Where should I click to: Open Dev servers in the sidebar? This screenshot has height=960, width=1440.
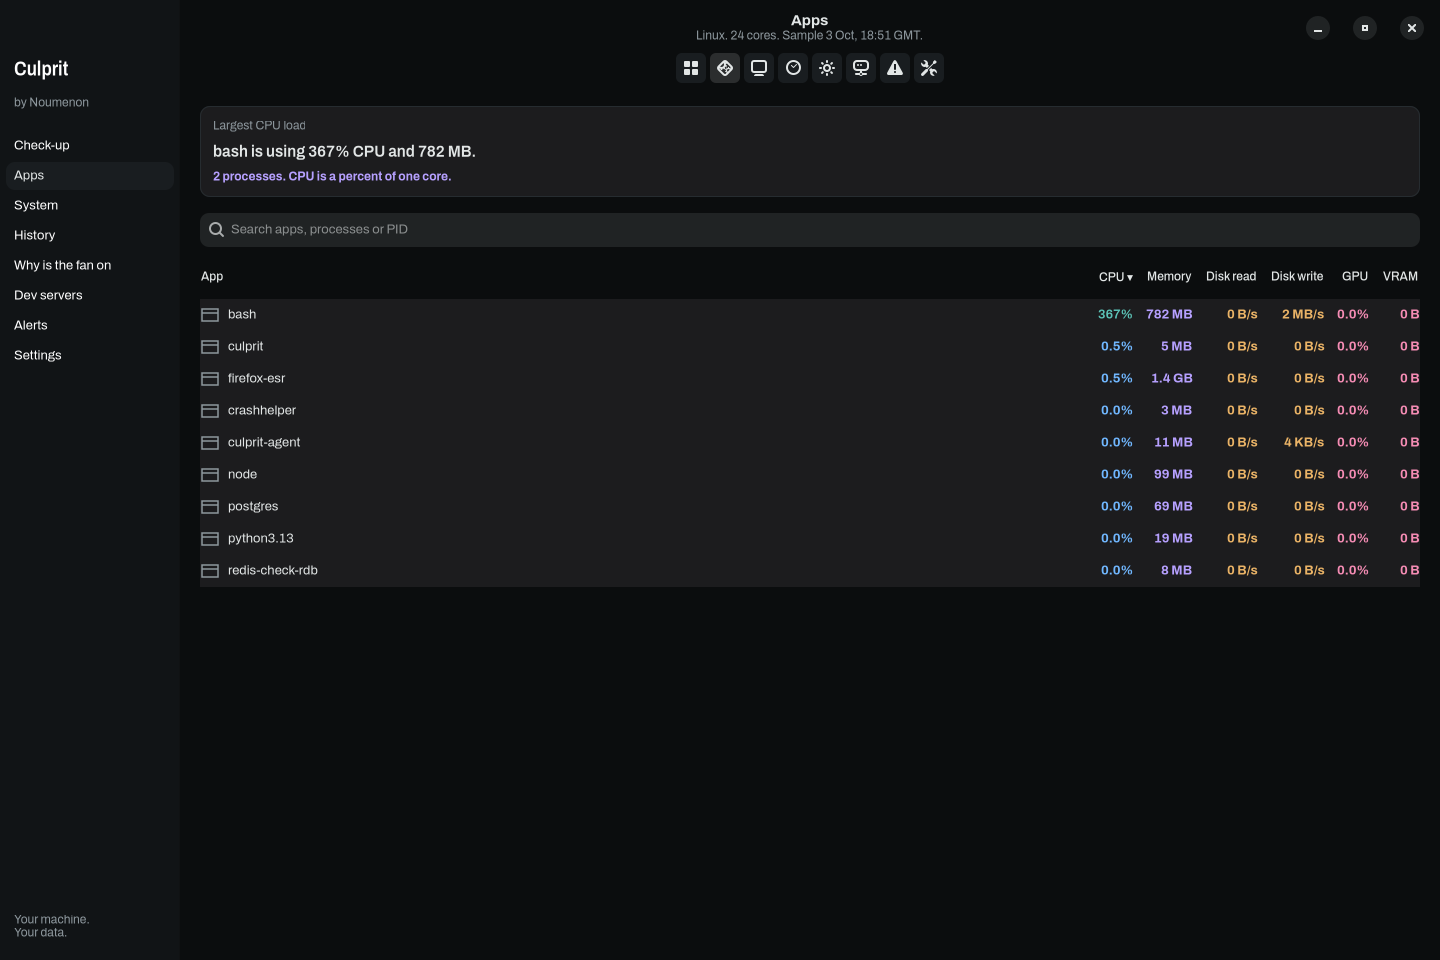pos(90,295)
